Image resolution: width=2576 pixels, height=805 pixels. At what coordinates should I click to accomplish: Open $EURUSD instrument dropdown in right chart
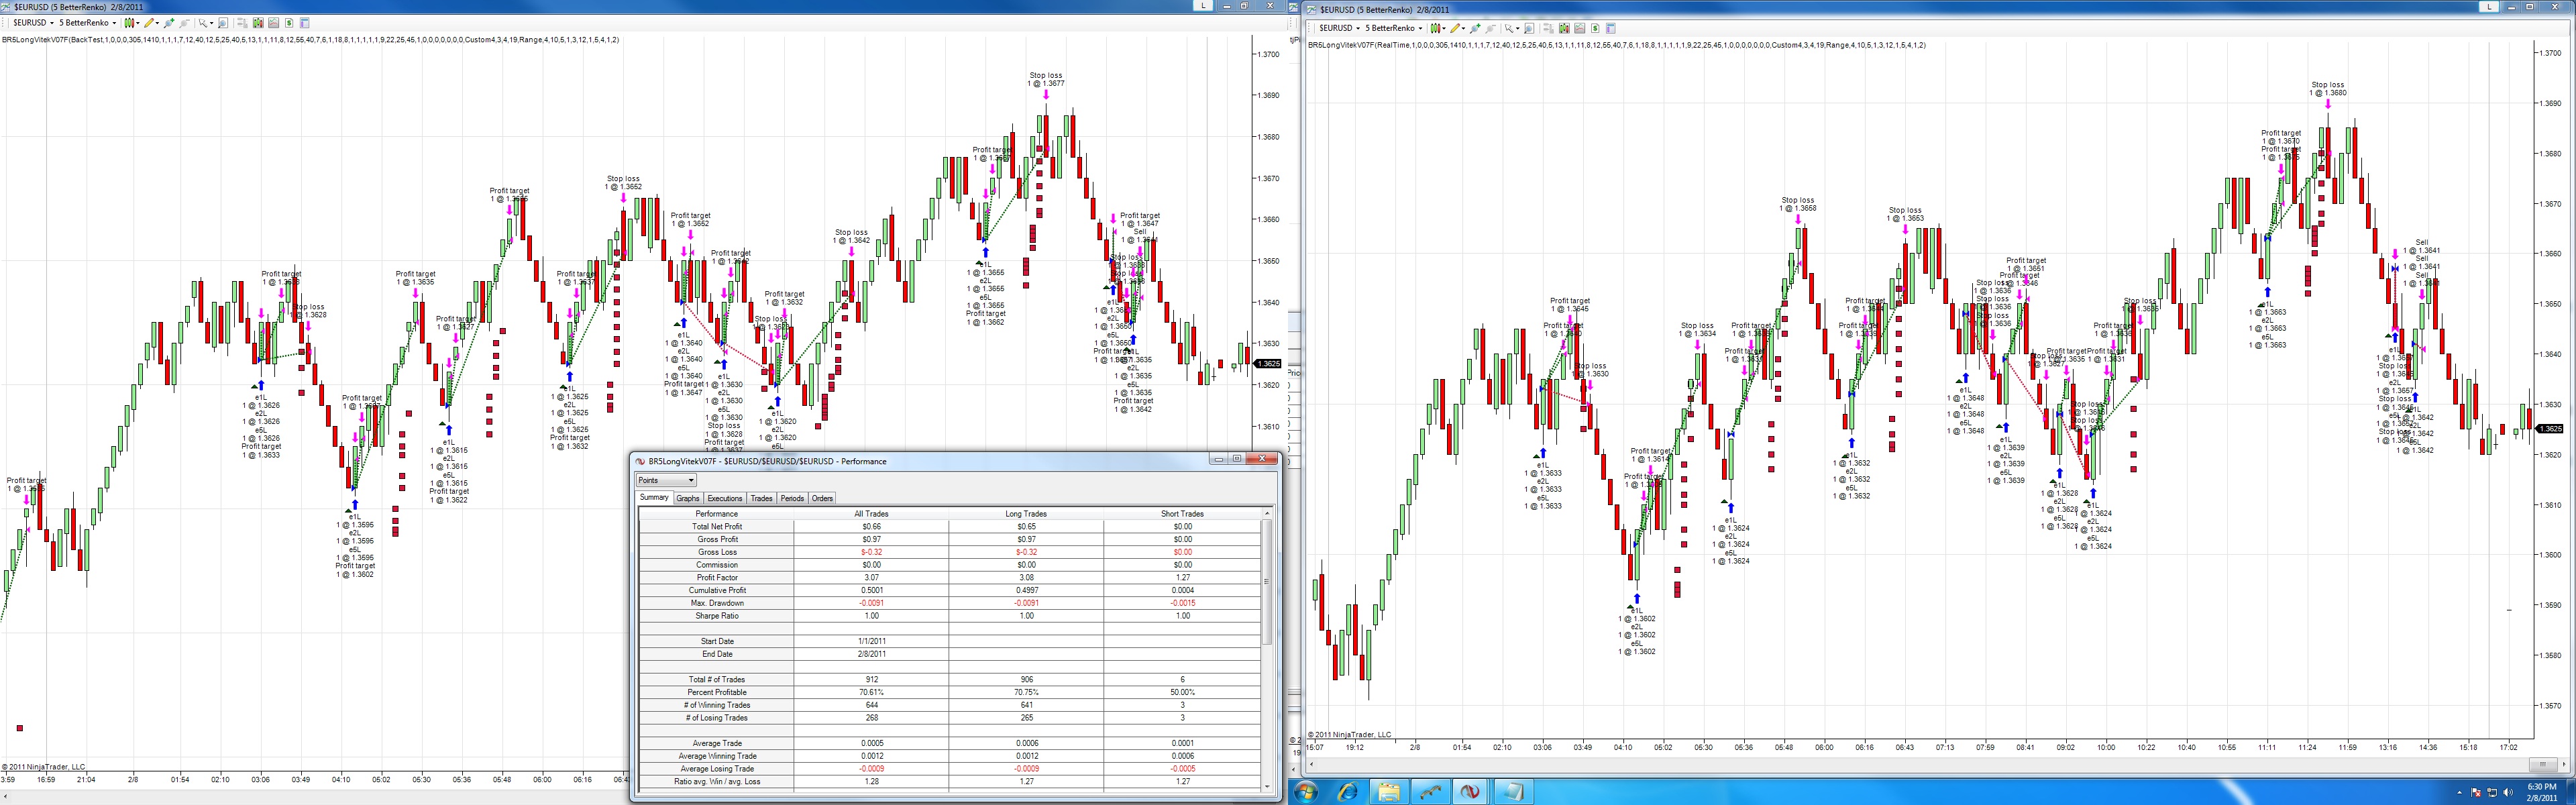(1339, 28)
